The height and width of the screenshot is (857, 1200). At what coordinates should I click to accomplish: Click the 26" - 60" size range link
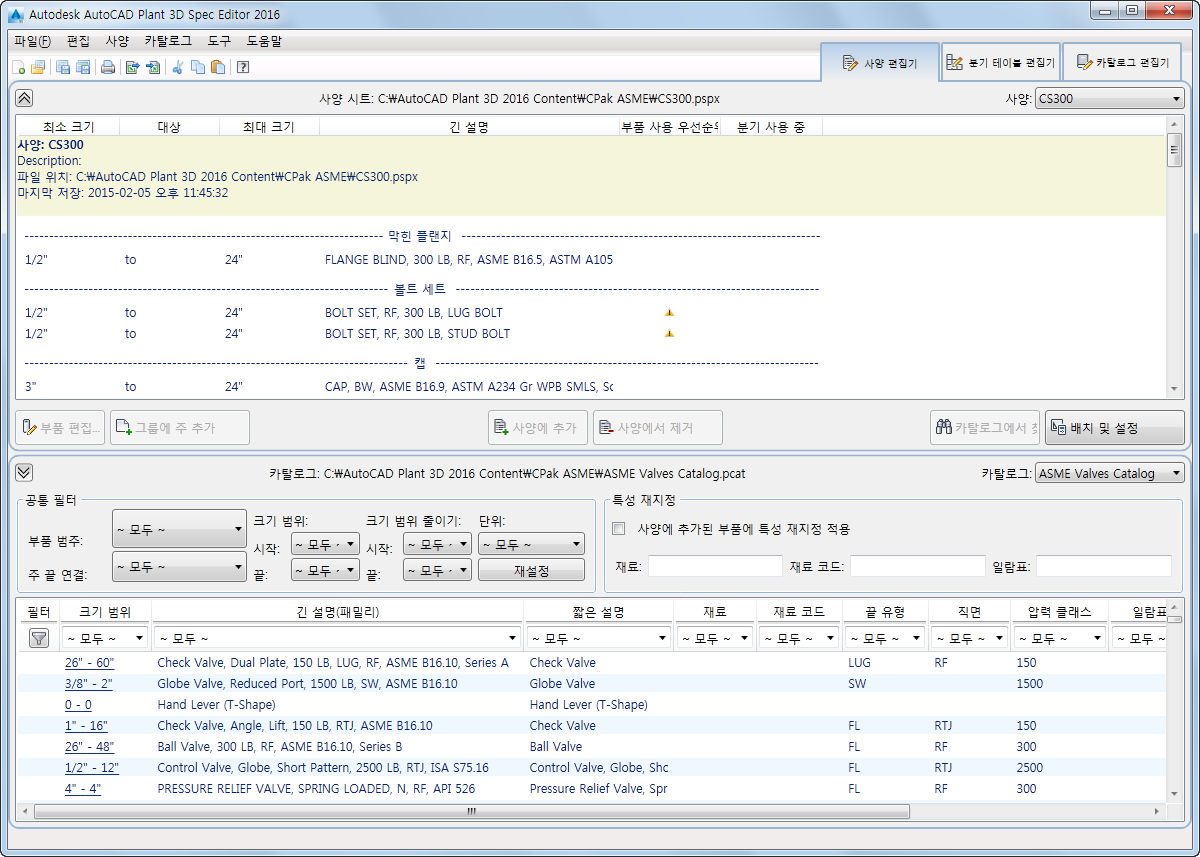pyautogui.click(x=90, y=663)
